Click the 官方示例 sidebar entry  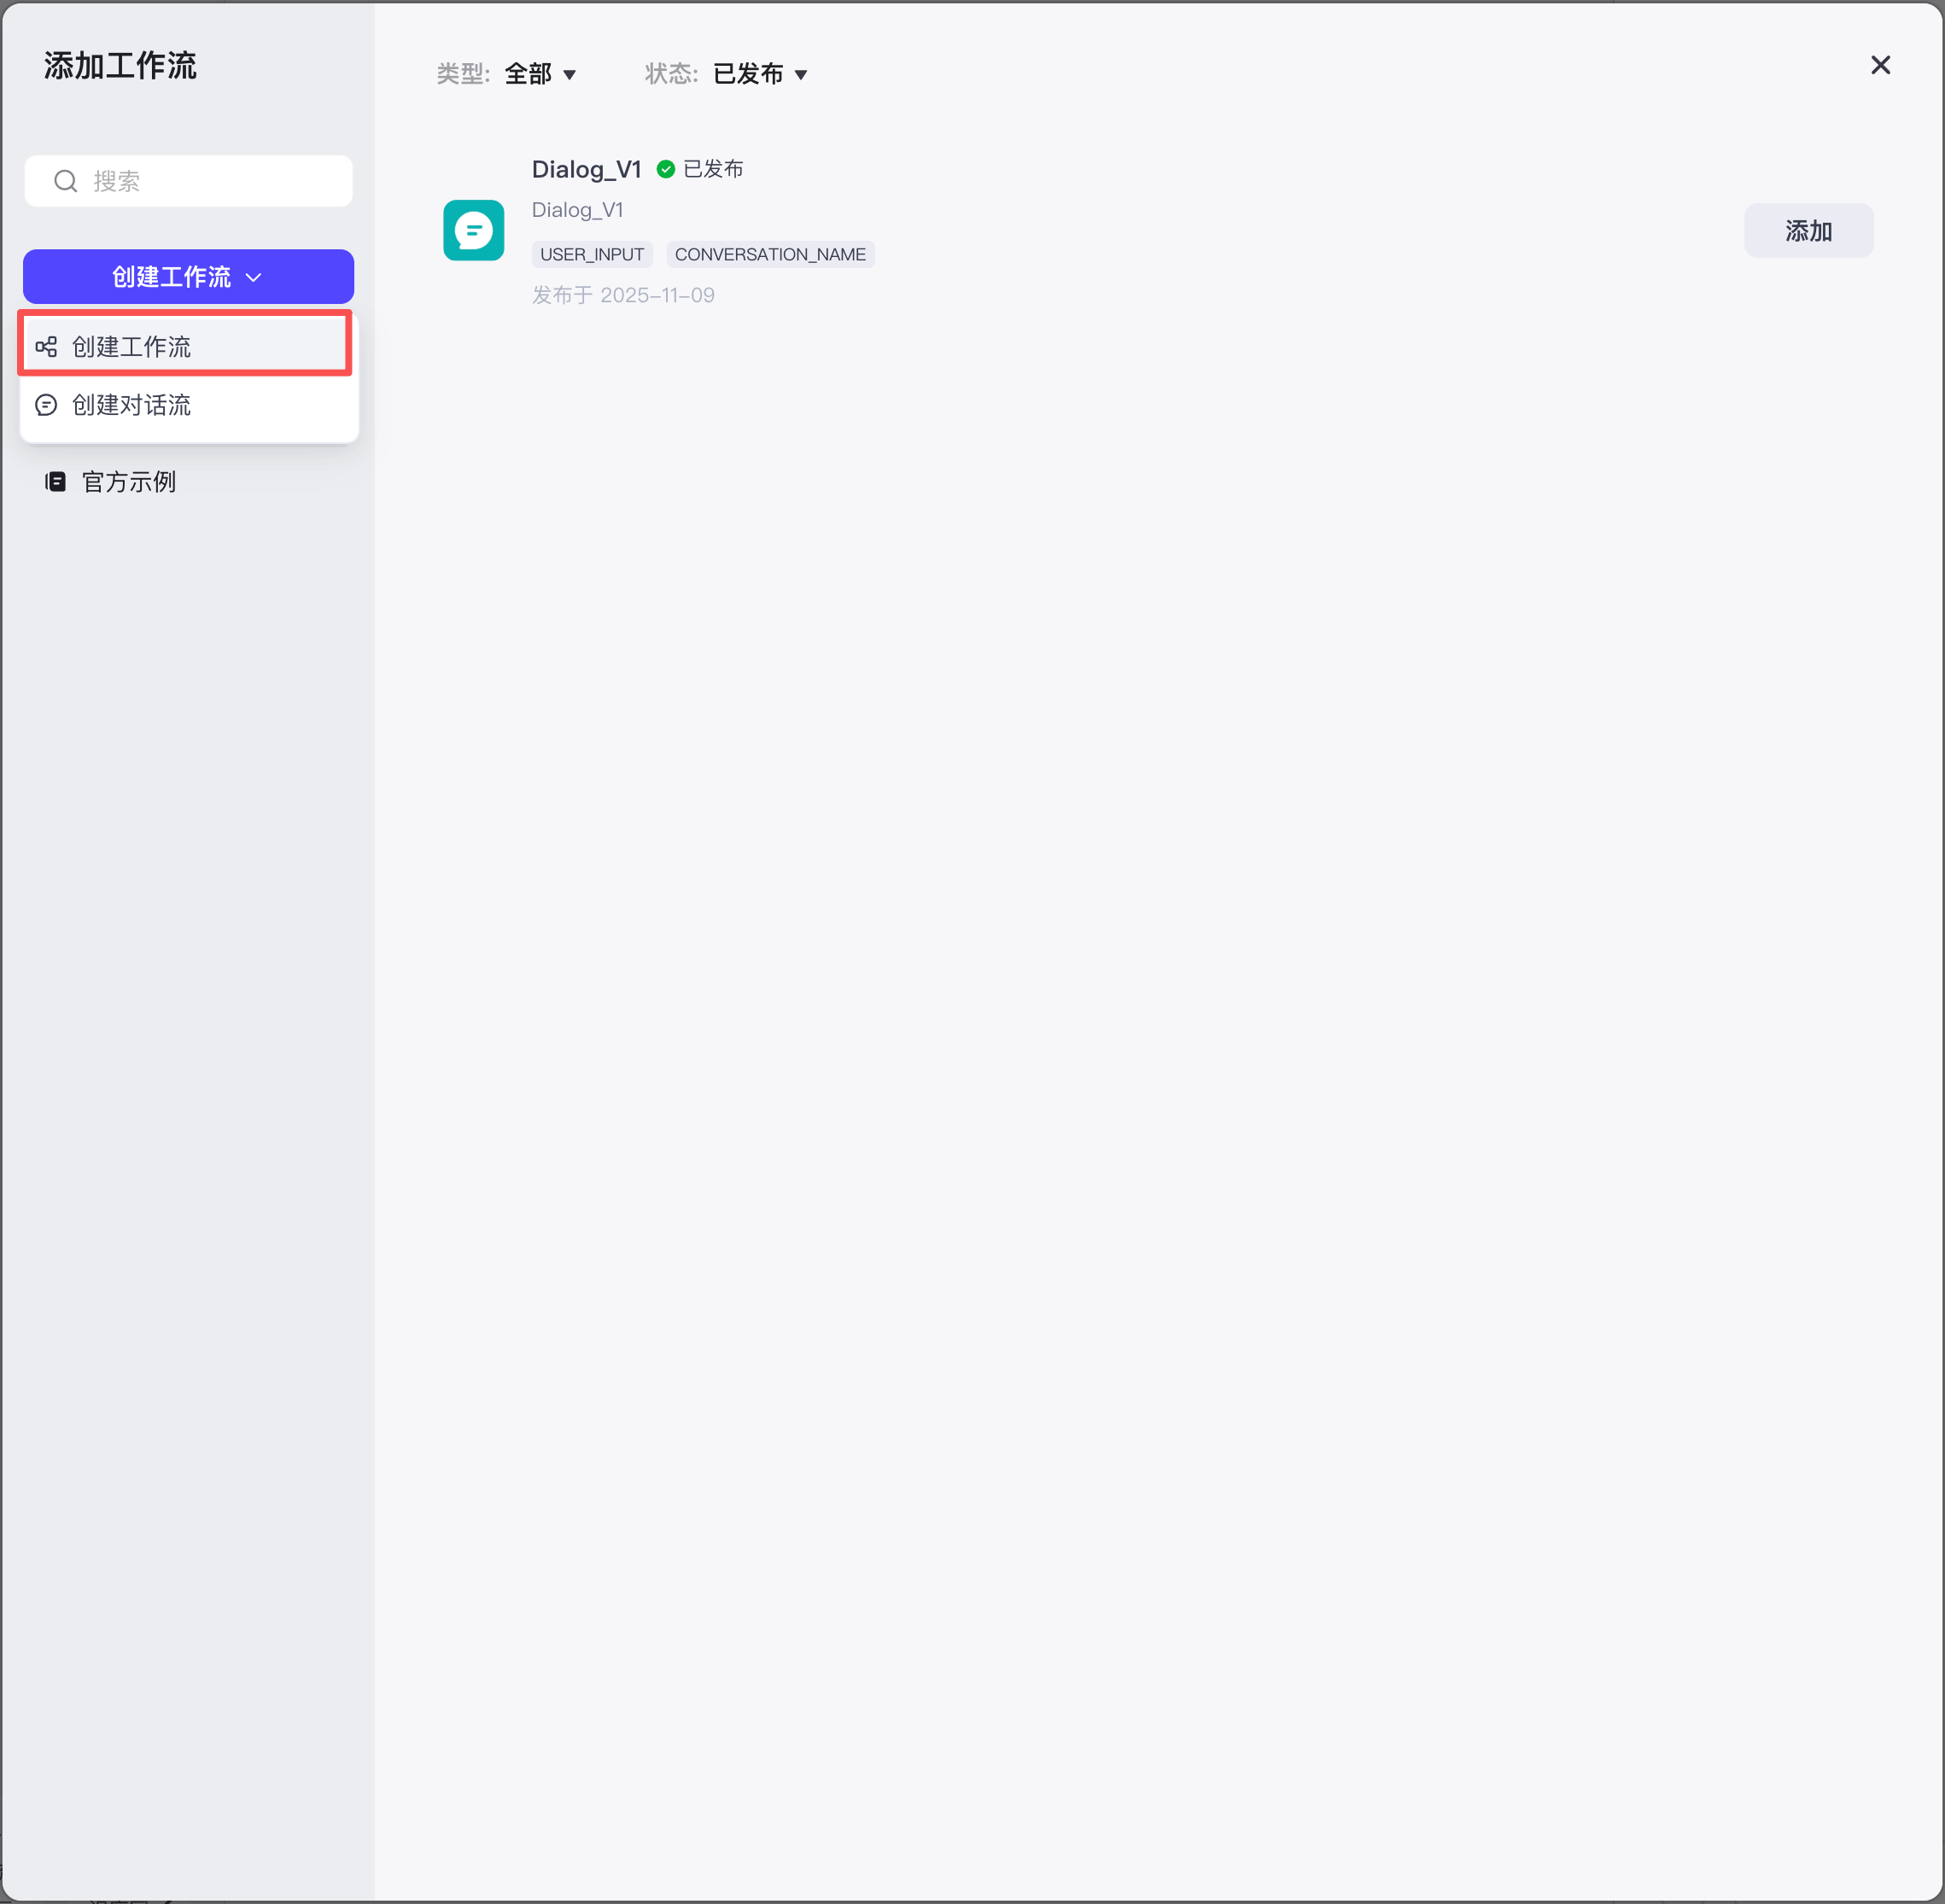(x=128, y=481)
